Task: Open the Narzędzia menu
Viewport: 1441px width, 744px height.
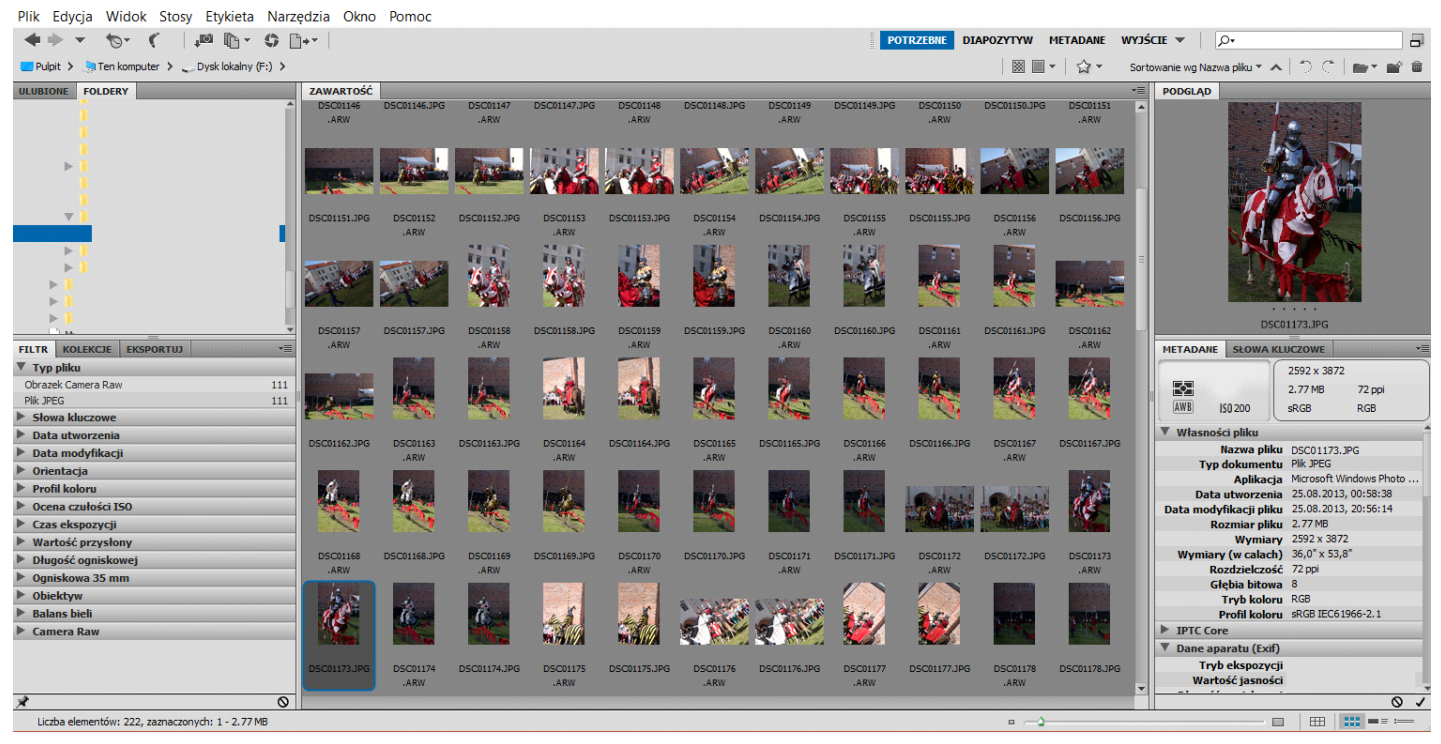Action: 298,17
